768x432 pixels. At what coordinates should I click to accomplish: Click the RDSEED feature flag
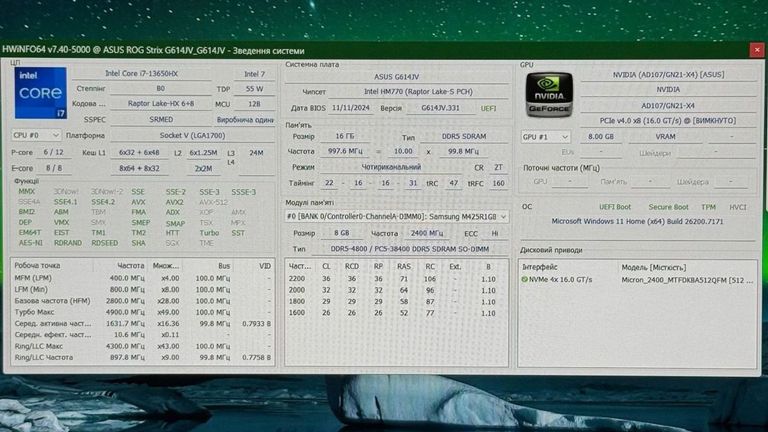104,243
